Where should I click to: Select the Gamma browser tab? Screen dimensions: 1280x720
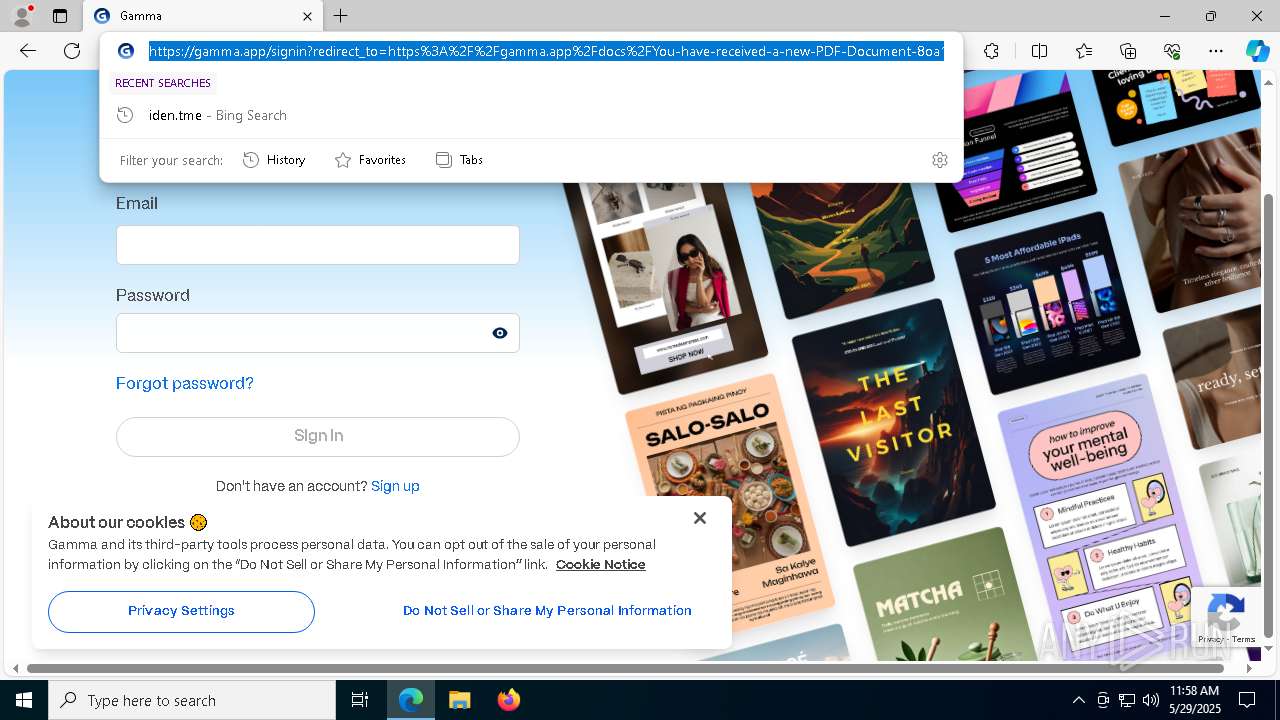coord(203,16)
